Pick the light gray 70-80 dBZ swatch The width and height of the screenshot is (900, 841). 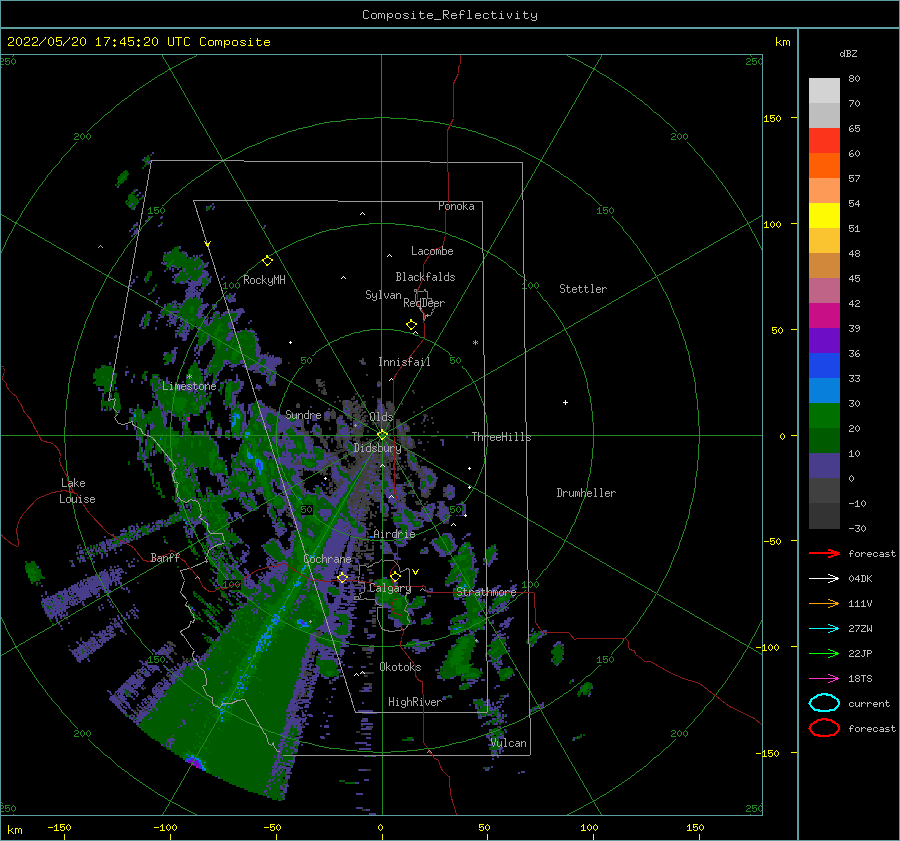(824, 91)
